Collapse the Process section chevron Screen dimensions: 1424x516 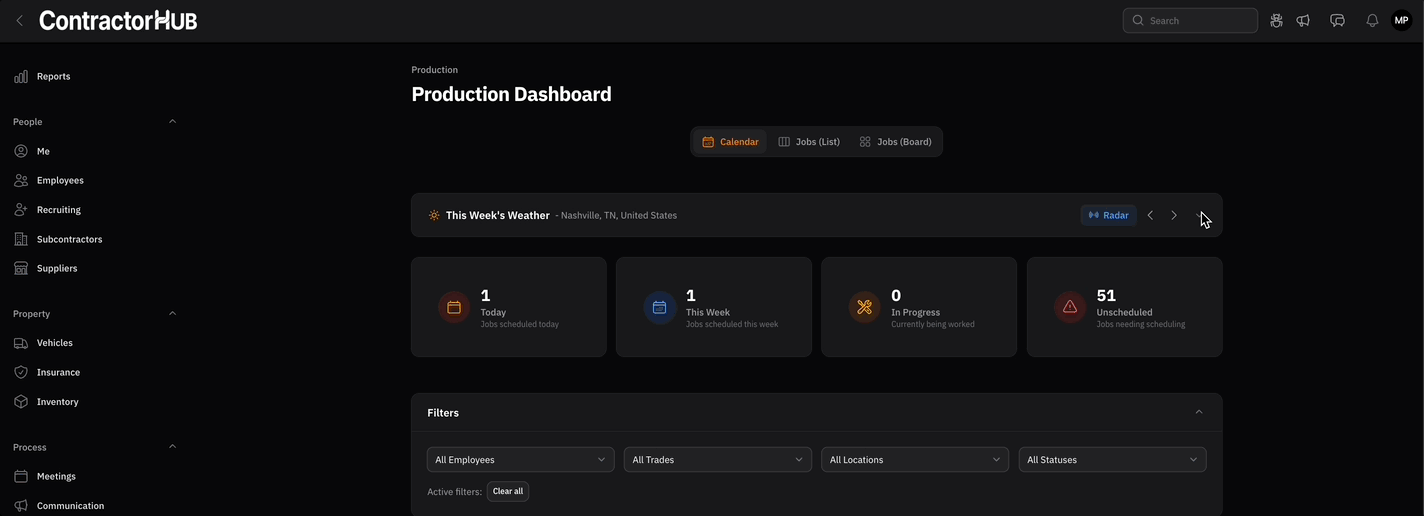click(172, 446)
